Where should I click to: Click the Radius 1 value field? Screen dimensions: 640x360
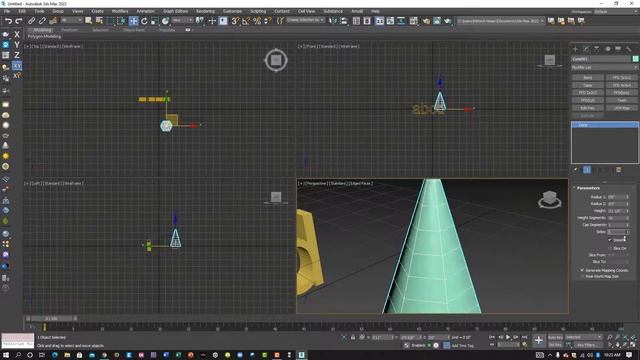click(x=616, y=197)
